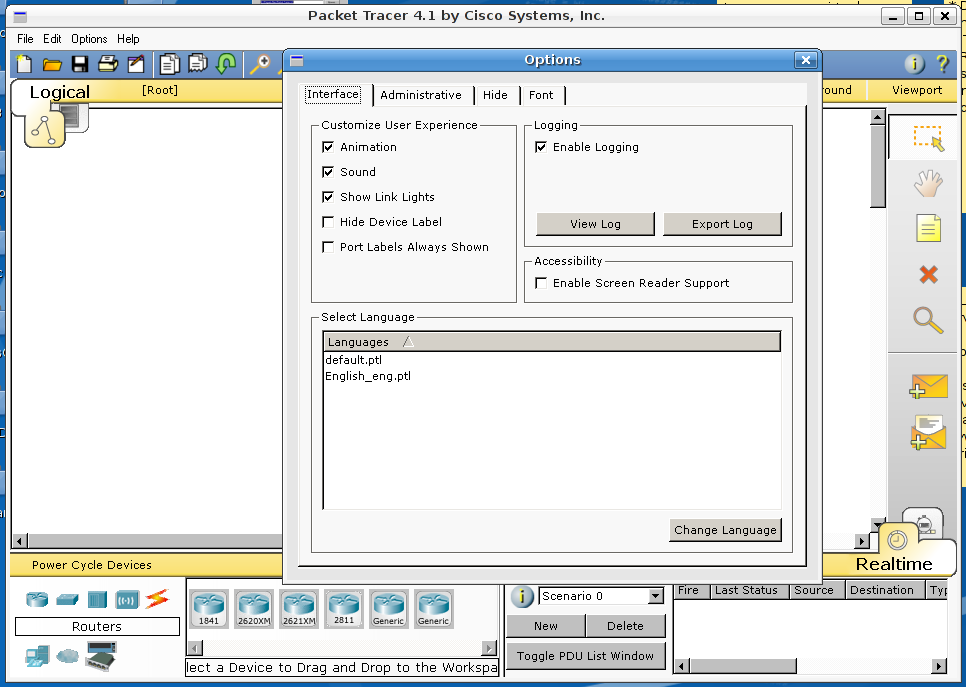Pick the 1841 router device
Viewport: 966px width, 687px height.
209,609
